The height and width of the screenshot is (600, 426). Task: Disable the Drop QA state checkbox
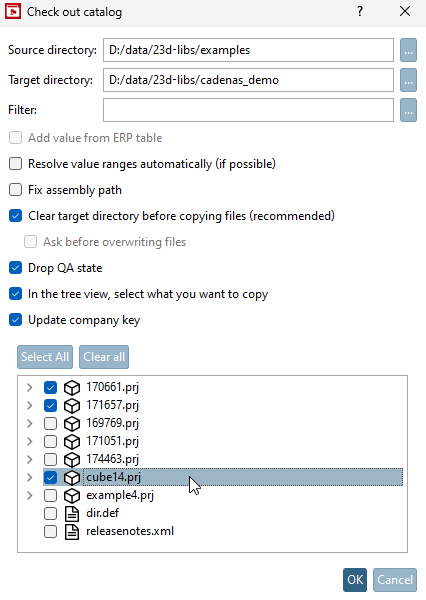(x=15, y=268)
